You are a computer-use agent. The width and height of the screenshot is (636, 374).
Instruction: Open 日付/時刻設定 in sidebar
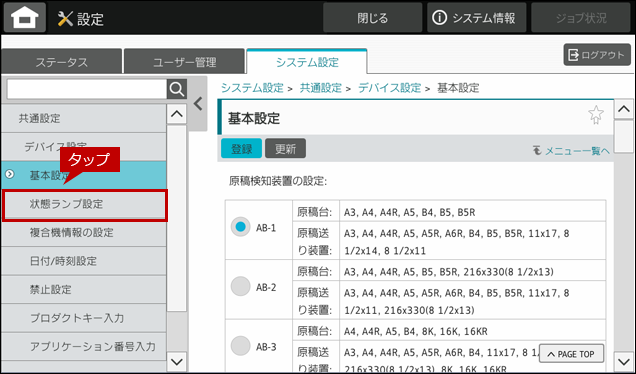pos(84,261)
